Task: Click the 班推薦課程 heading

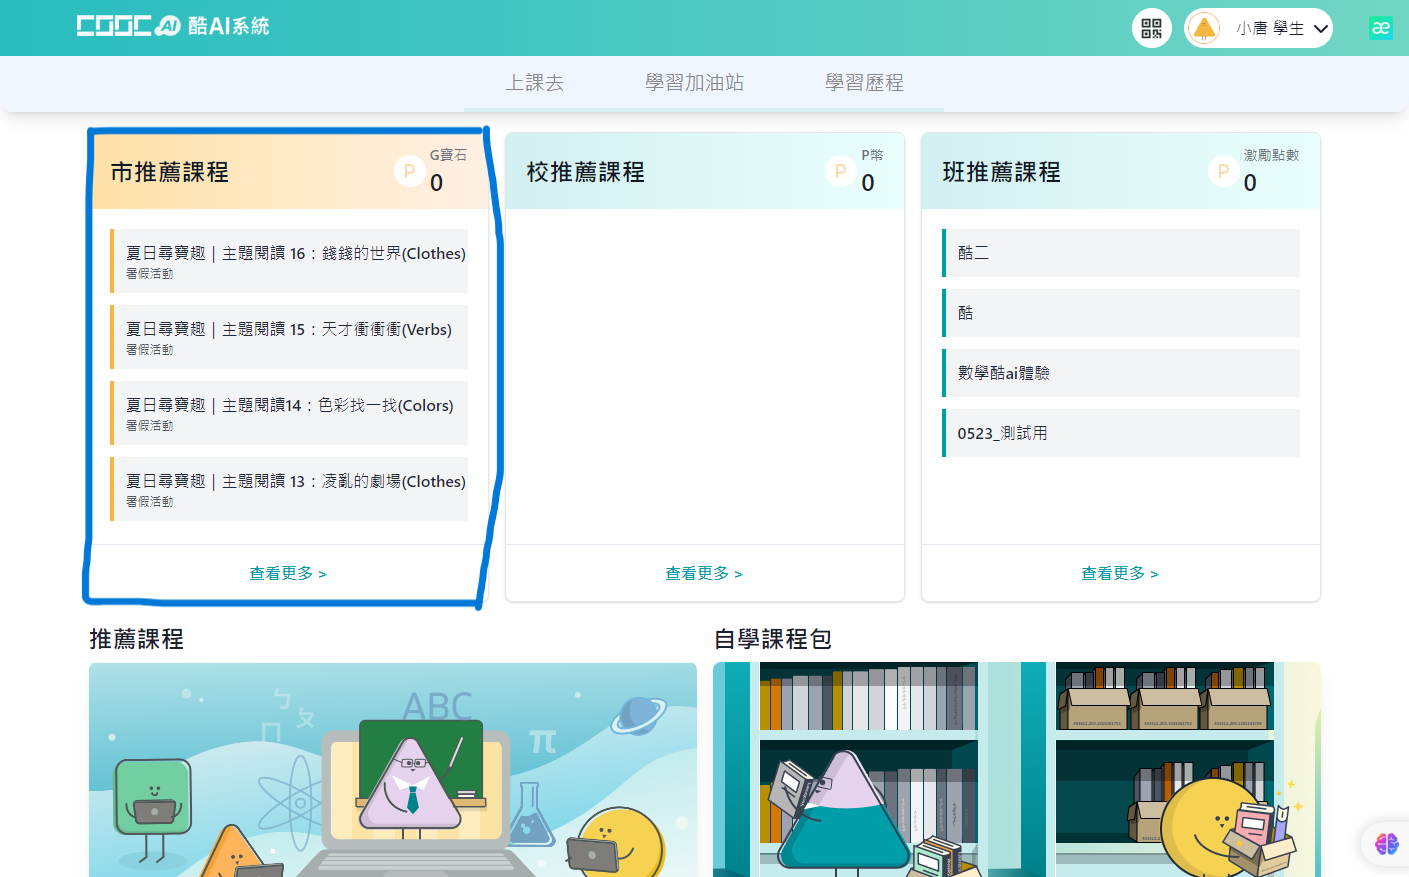Action: point(1002,172)
